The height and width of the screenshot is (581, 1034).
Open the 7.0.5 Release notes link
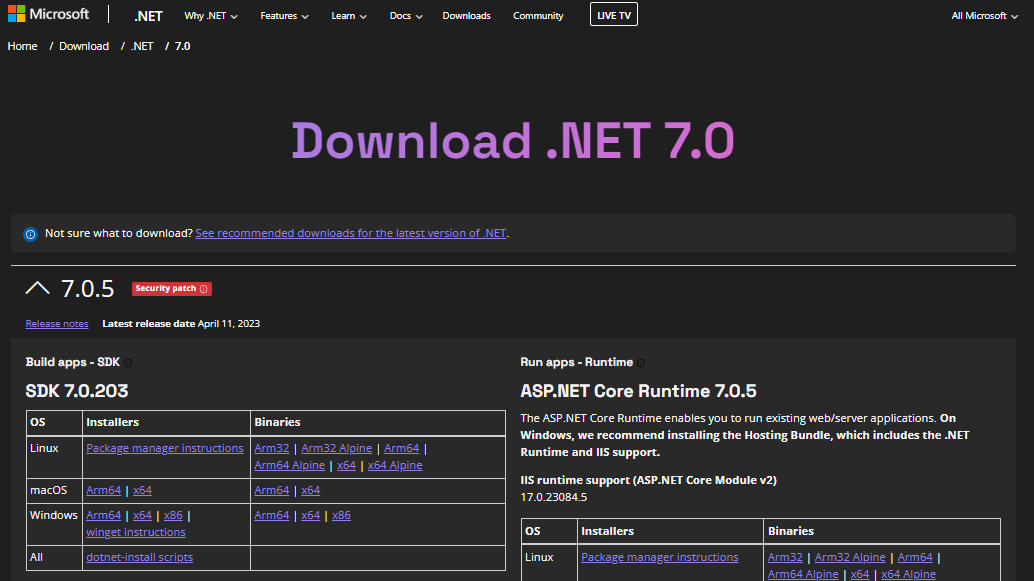point(57,324)
